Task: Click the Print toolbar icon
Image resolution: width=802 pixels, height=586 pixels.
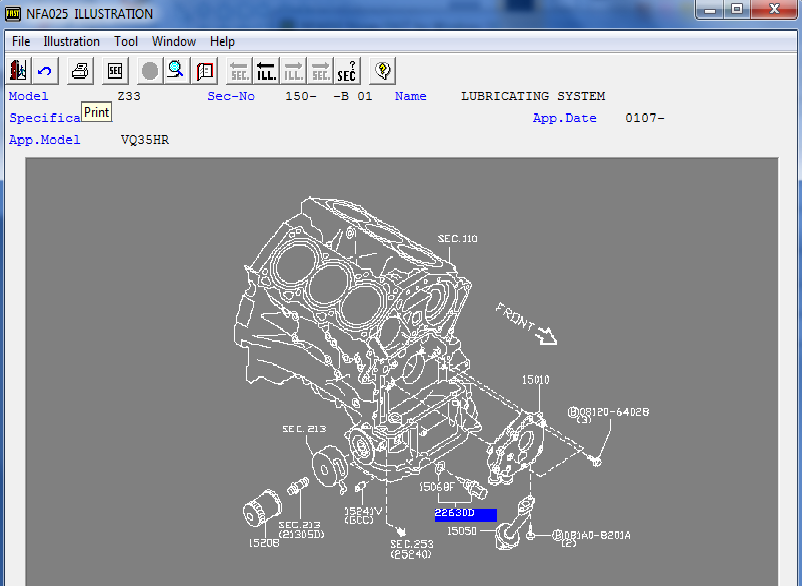Action: (81, 71)
